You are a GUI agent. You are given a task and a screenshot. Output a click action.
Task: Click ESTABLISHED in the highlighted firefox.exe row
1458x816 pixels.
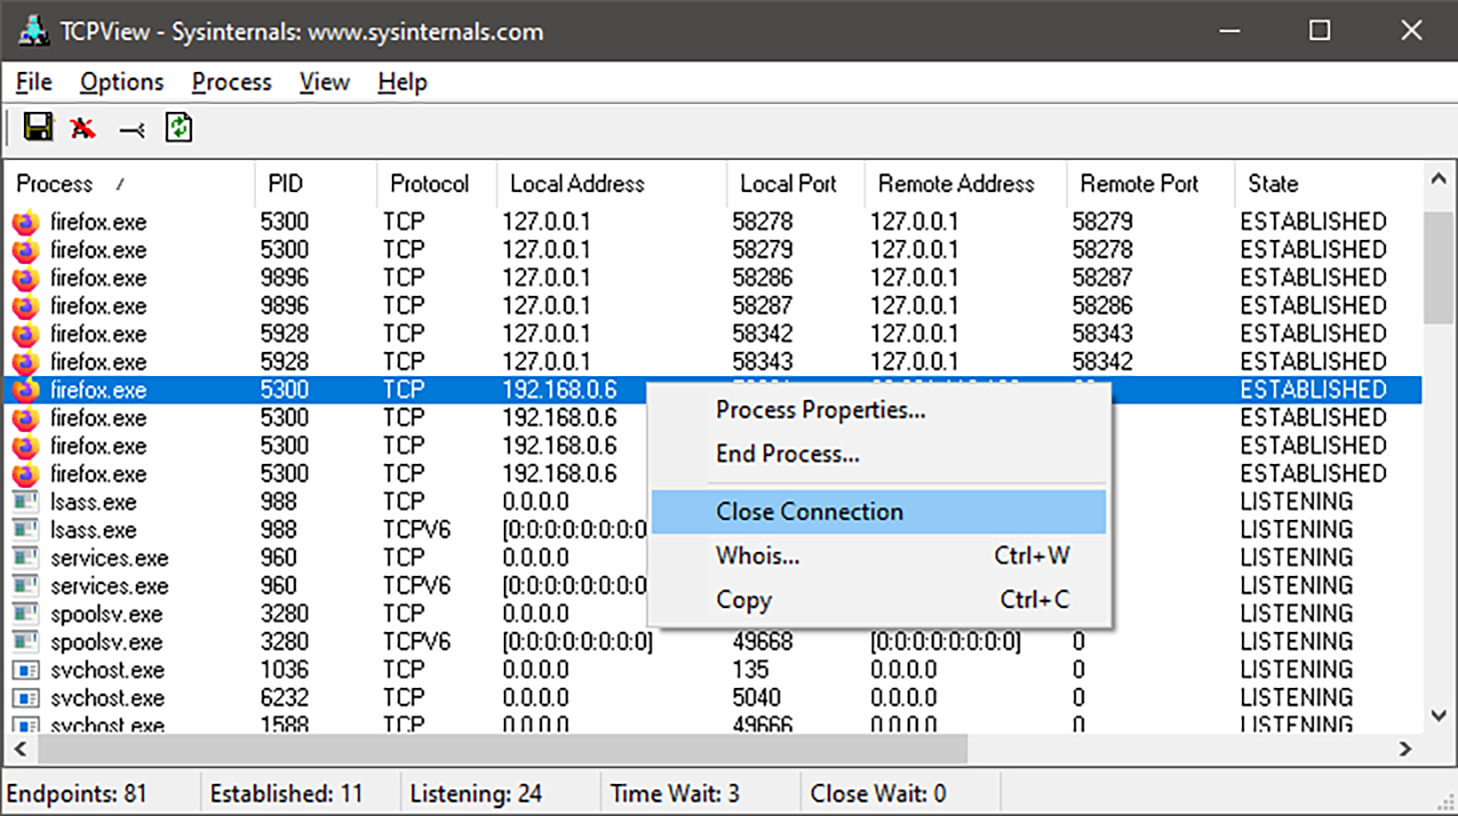(x=1314, y=390)
